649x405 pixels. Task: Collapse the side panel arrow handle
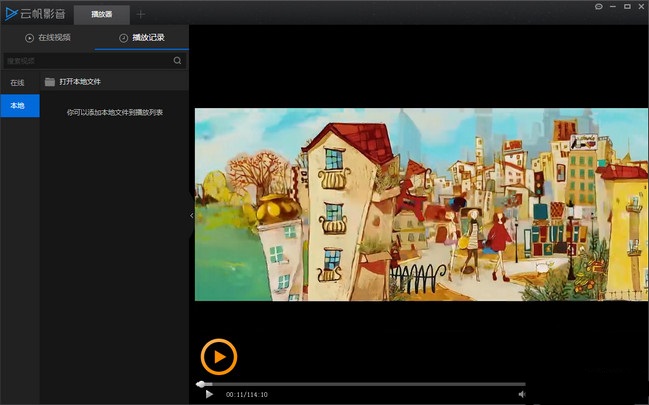click(191, 215)
